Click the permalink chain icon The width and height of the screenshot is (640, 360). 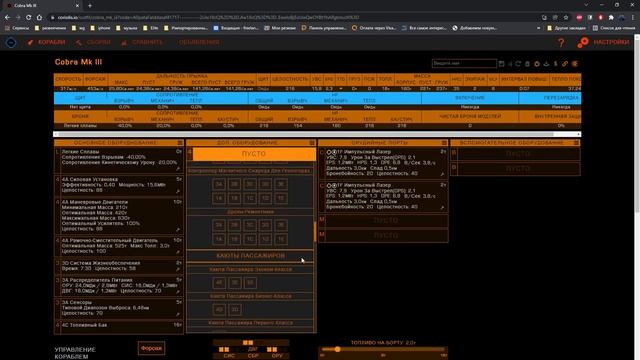(x=565, y=64)
